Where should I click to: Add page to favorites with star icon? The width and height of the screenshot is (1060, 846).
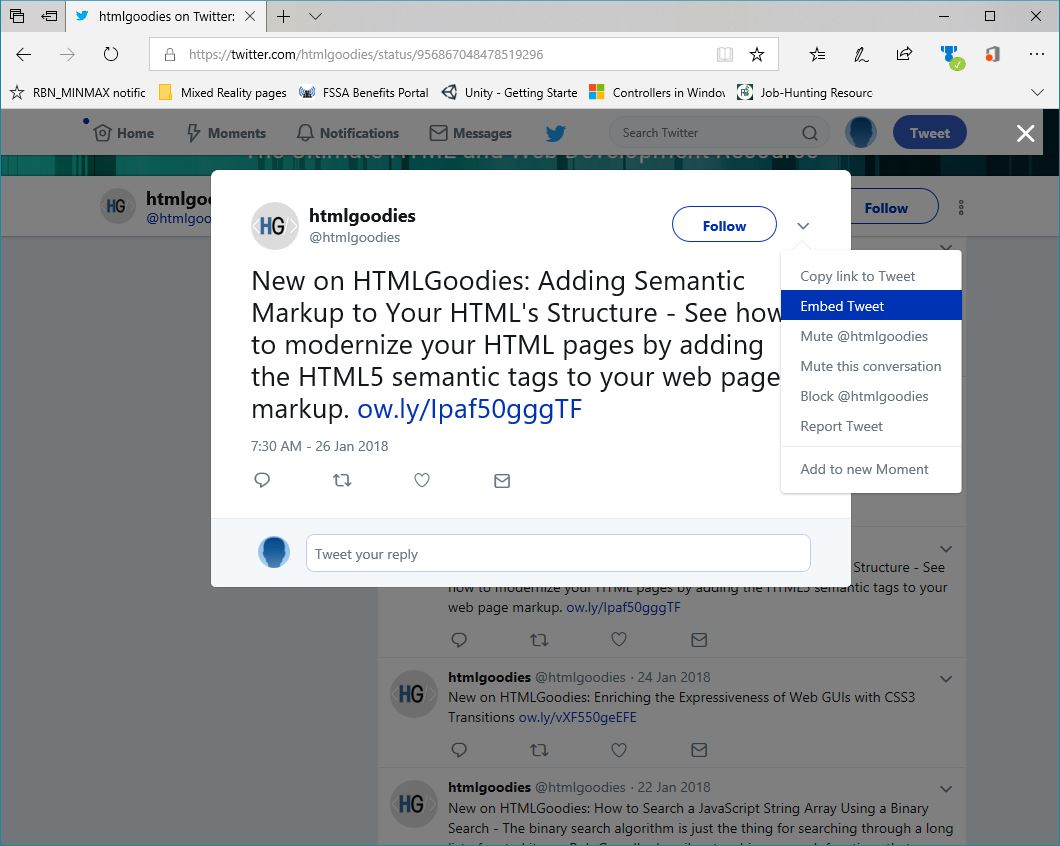pos(757,55)
